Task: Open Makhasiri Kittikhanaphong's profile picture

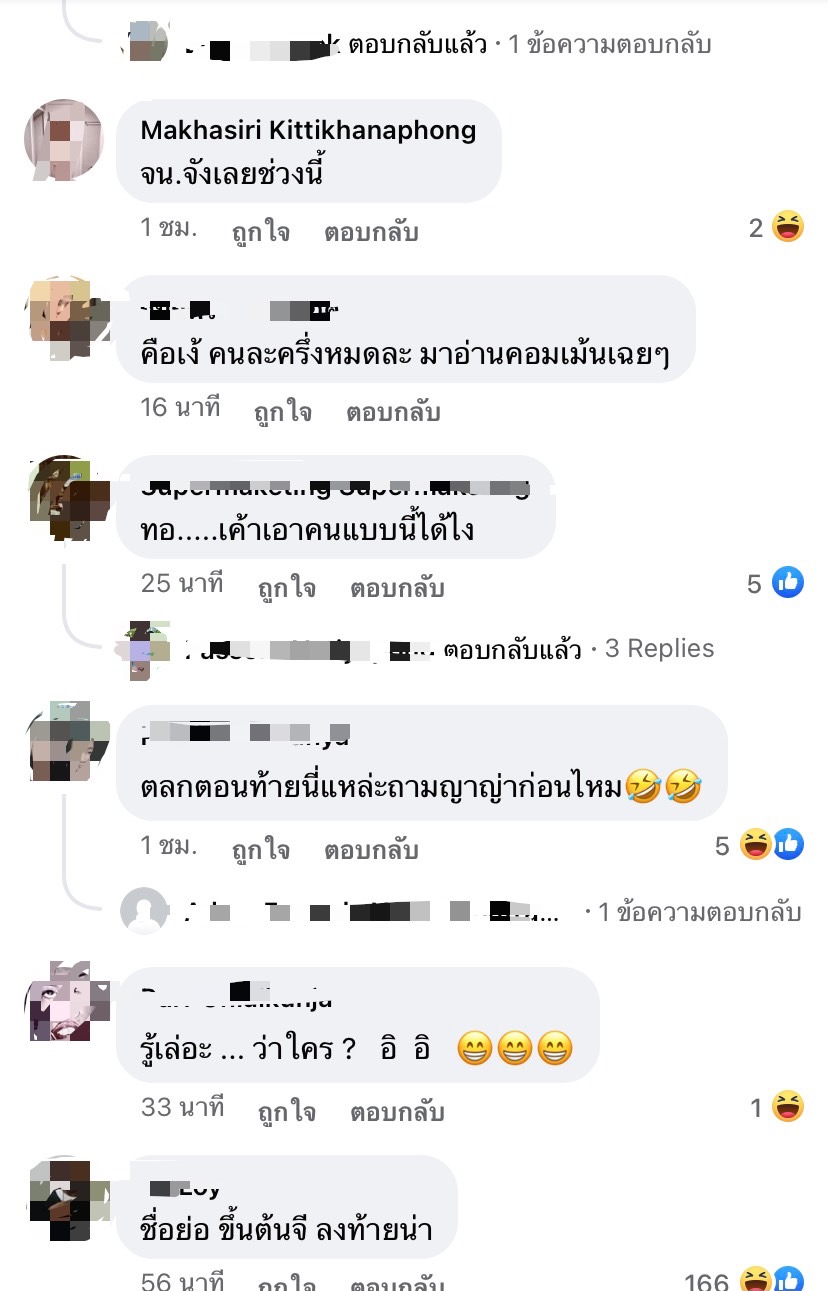Action: 64,140
